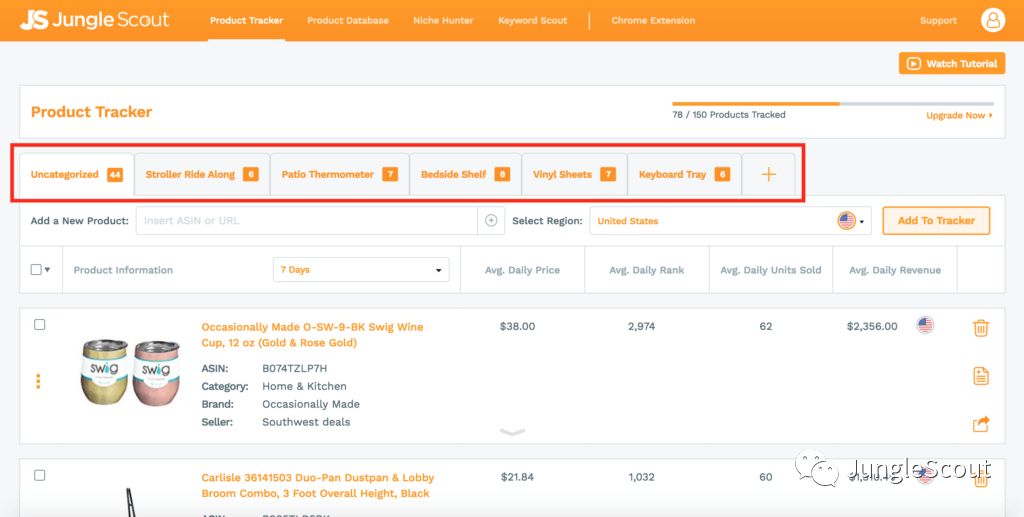Click the three-dot drag handle on Swig row
This screenshot has width=1024, height=517.
click(x=38, y=381)
